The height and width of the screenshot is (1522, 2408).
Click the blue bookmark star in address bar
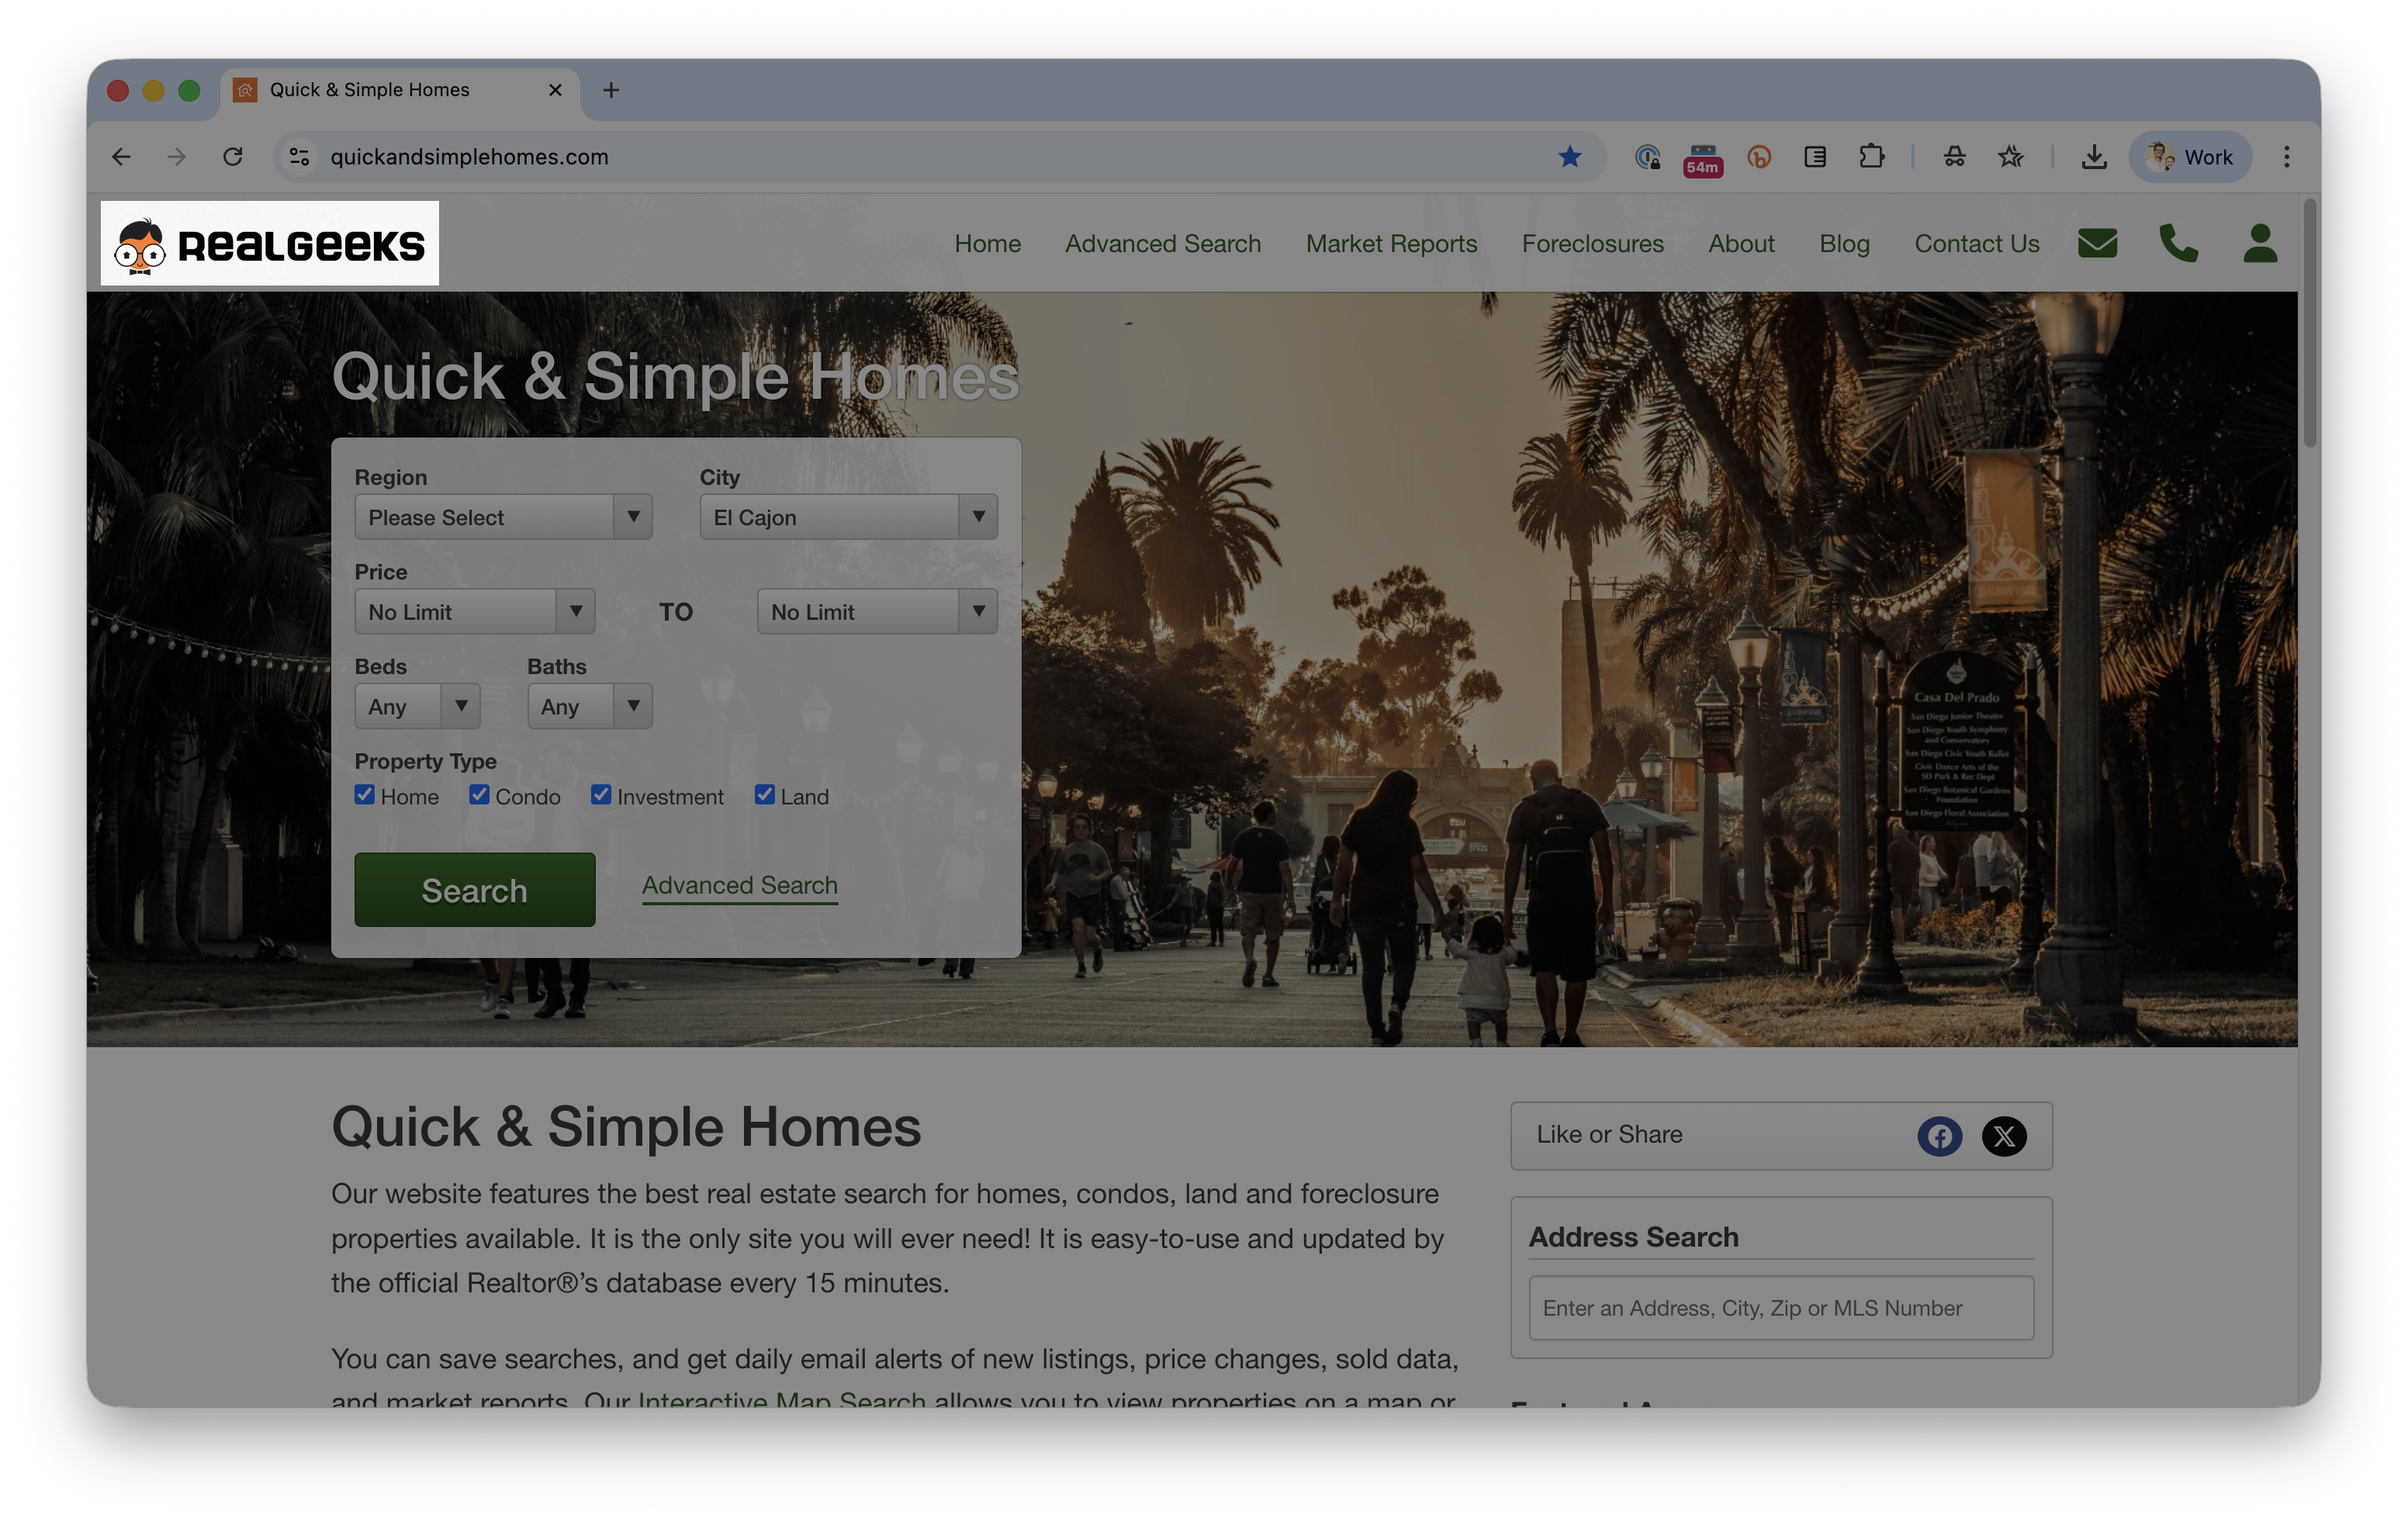click(1569, 157)
